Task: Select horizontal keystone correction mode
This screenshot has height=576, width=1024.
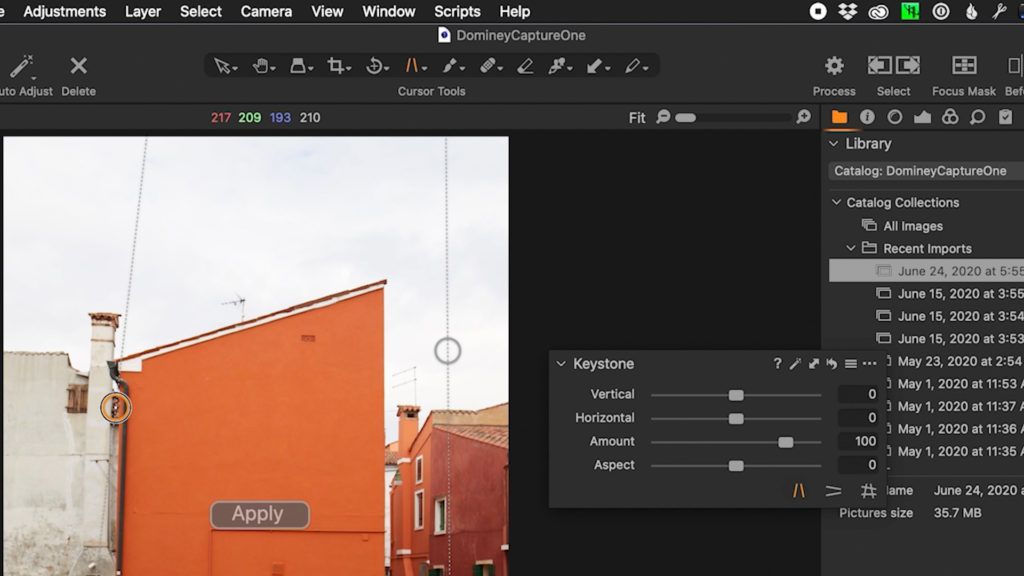Action: [832, 490]
